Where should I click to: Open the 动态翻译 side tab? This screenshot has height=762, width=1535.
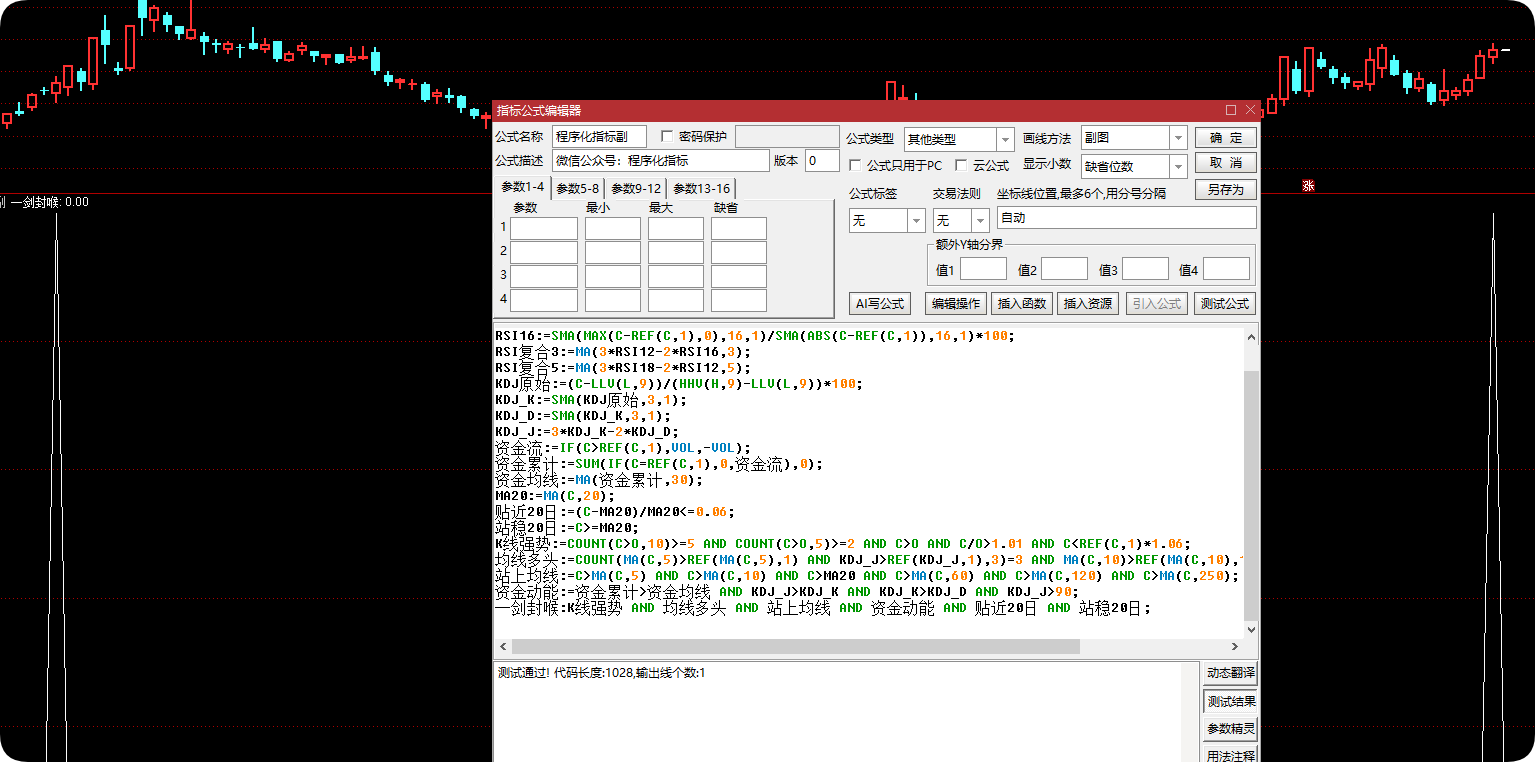click(x=1230, y=673)
